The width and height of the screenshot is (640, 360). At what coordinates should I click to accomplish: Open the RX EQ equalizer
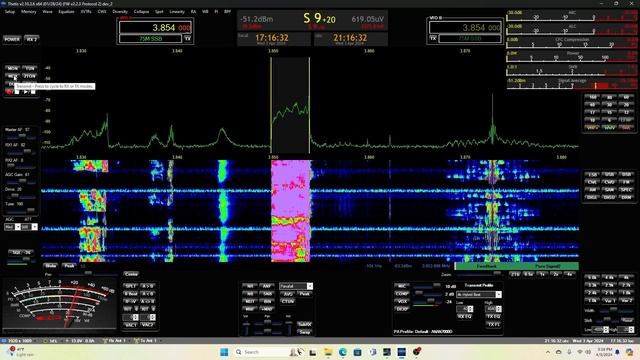click(464, 316)
